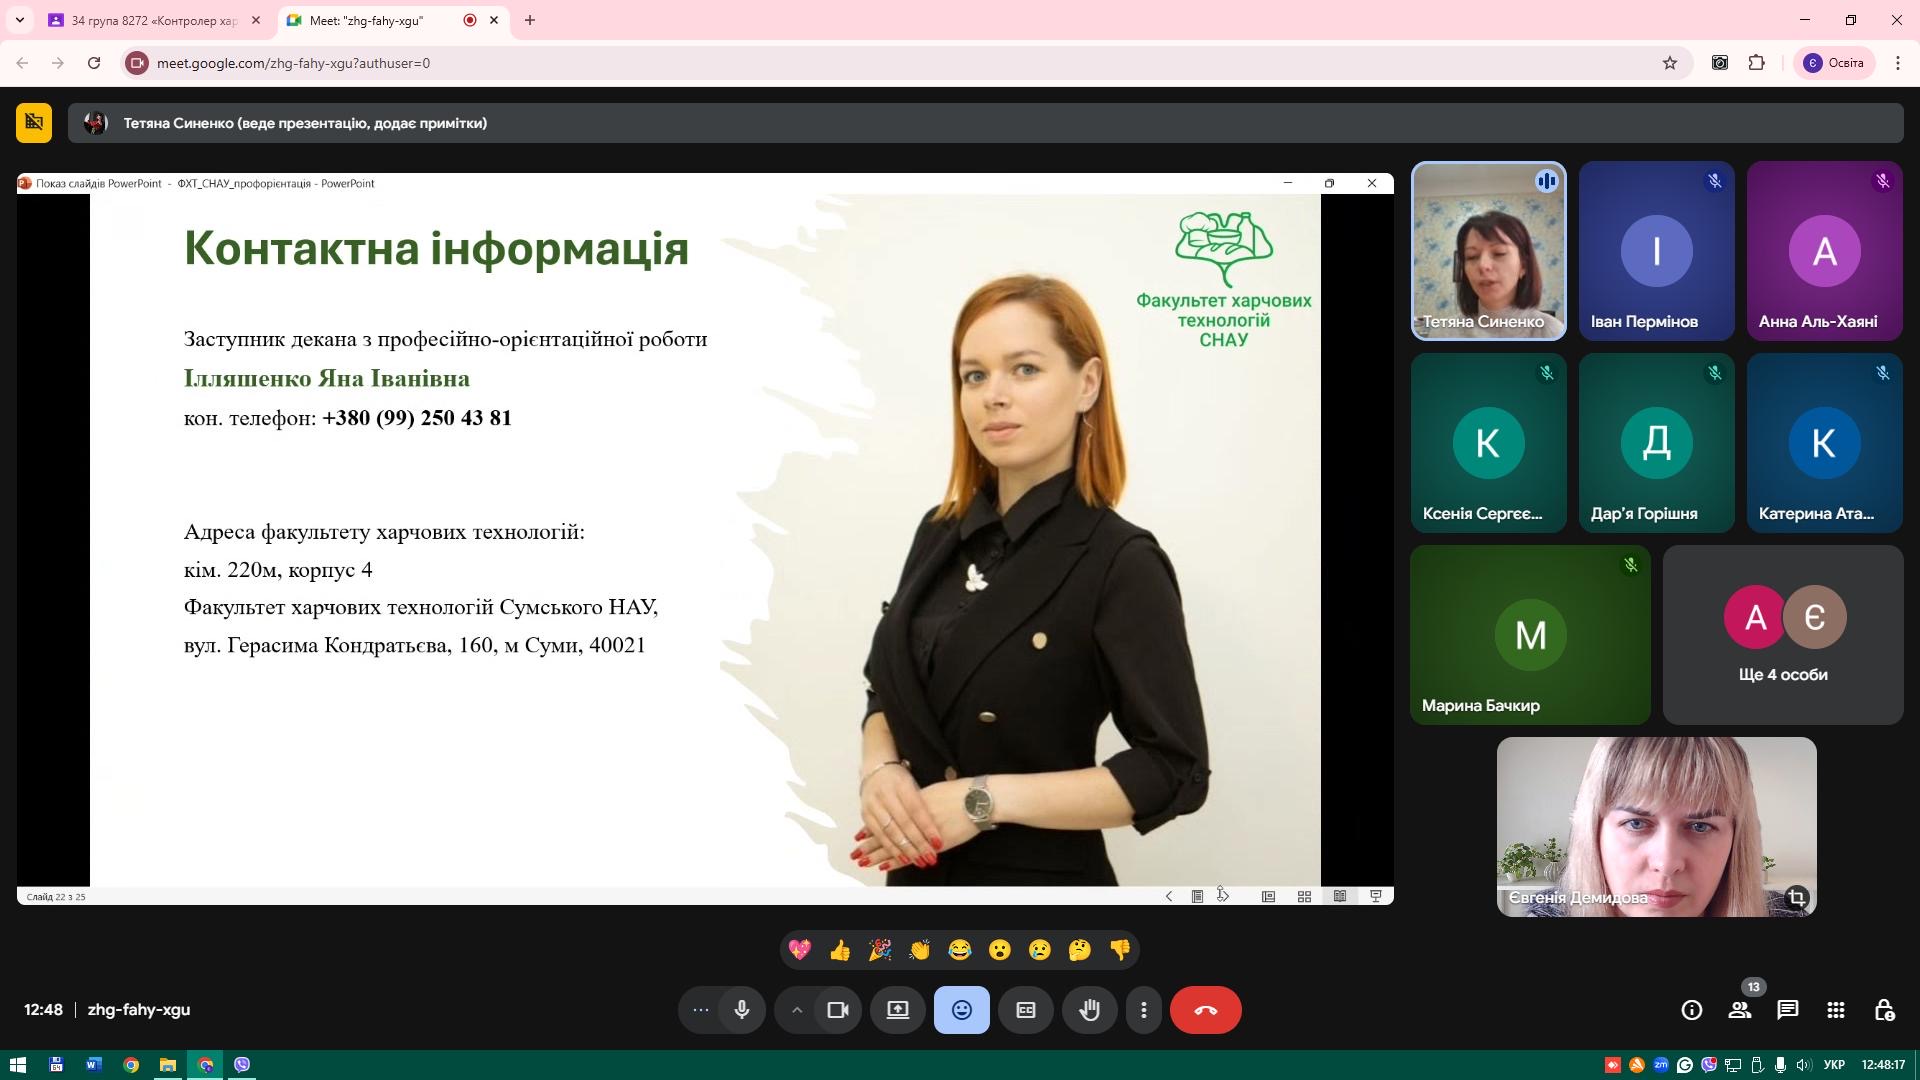
Task: Expand audio and video settings arrow
Action: (x=797, y=1010)
